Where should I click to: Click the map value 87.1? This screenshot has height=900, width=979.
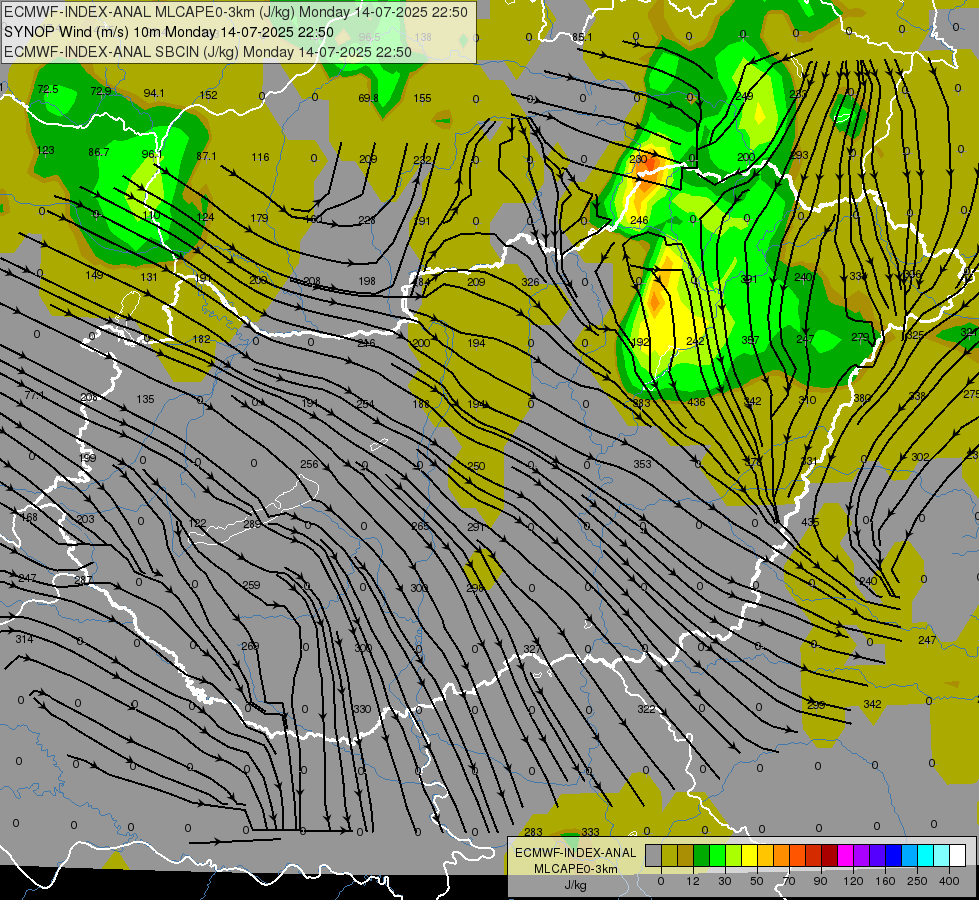[x=206, y=156]
